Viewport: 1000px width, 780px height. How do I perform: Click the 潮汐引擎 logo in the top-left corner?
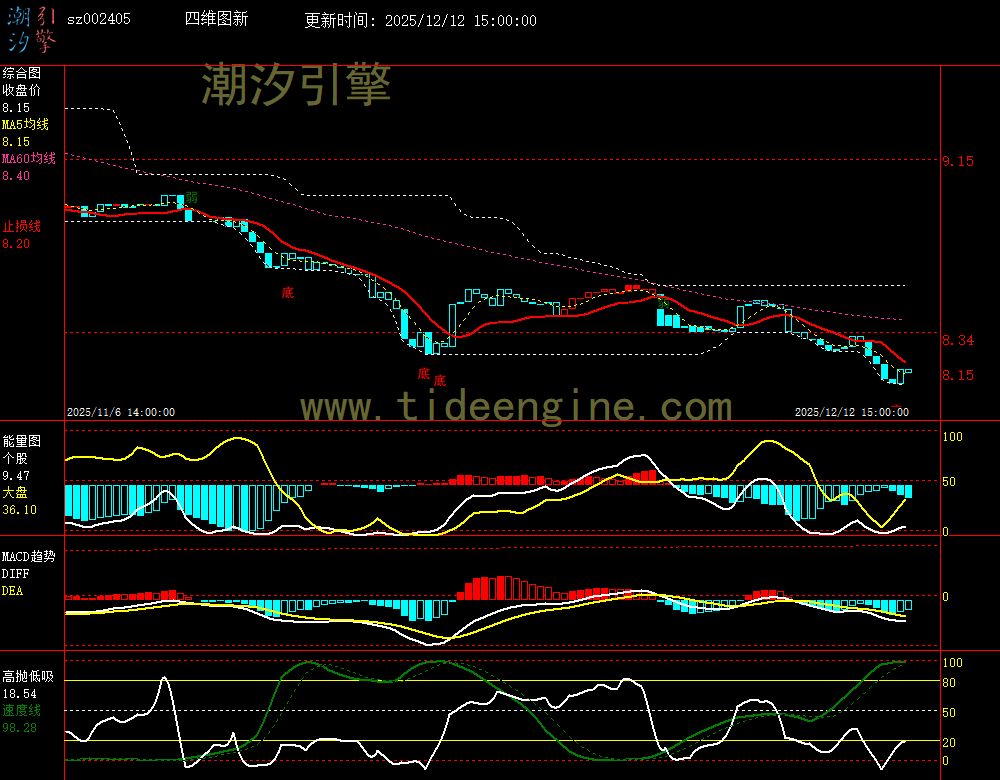[30, 29]
